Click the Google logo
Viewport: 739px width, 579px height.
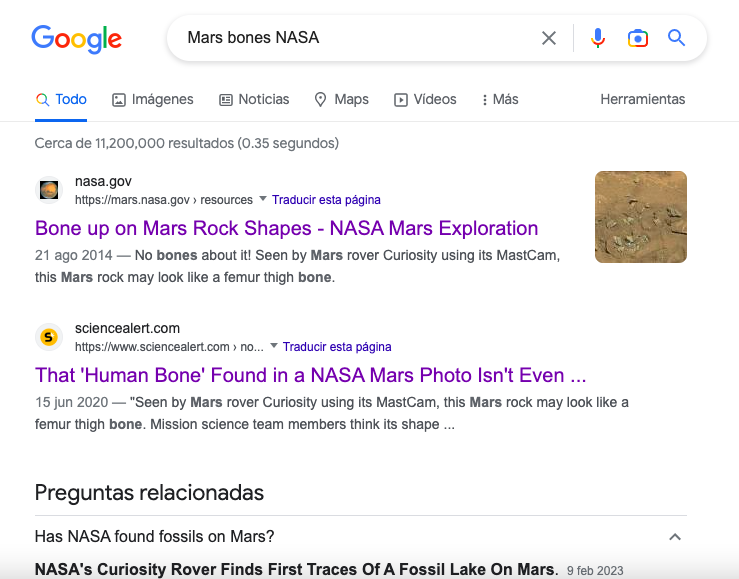point(76,39)
